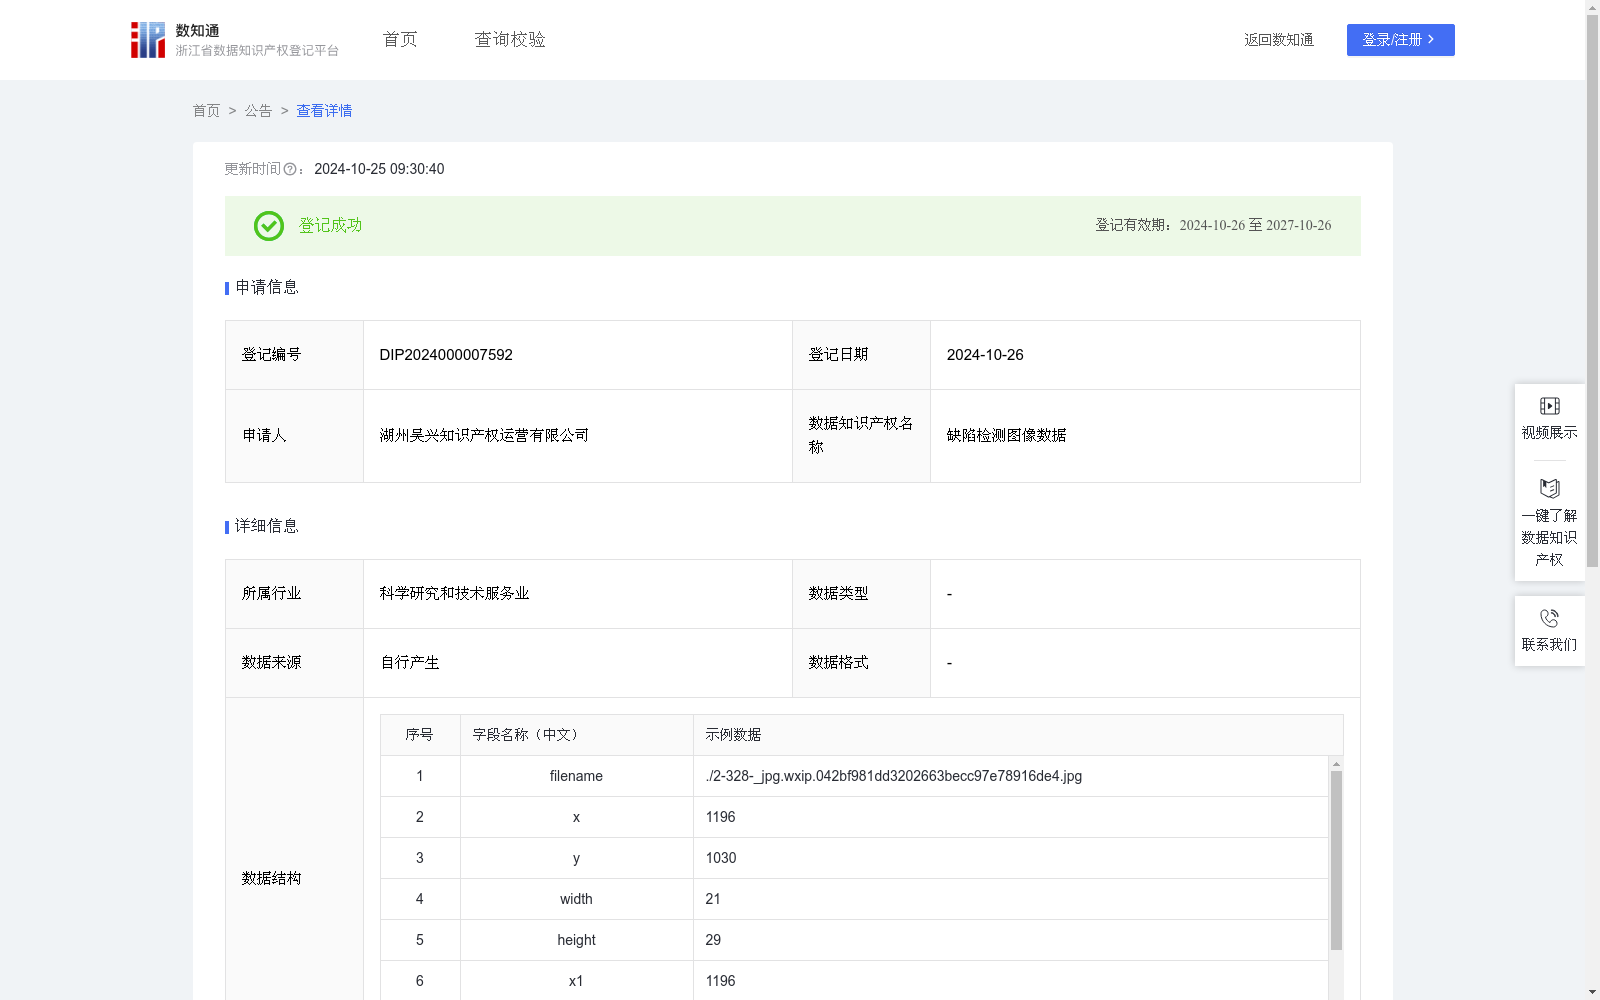Click the page scrollbar down arrow

pos(1592,992)
